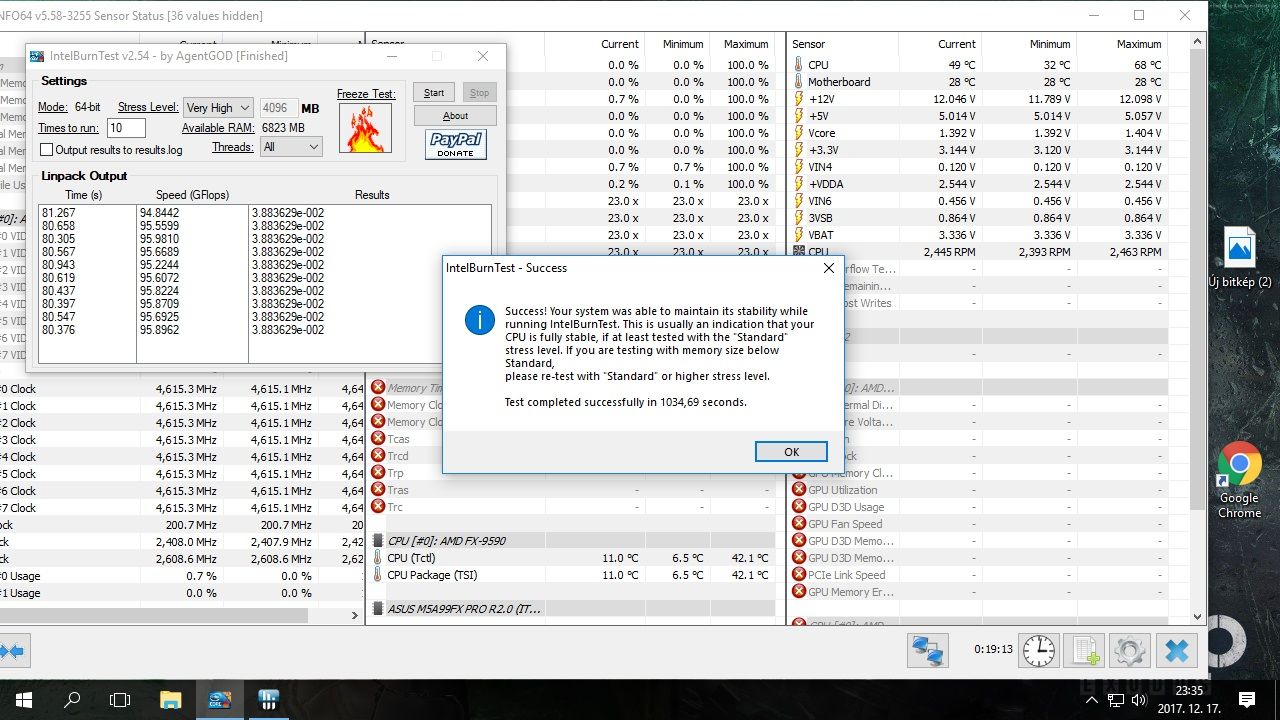Click the taskbar Search magnifier icon
Image resolution: width=1280 pixels, height=720 pixels.
tap(72, 700)
